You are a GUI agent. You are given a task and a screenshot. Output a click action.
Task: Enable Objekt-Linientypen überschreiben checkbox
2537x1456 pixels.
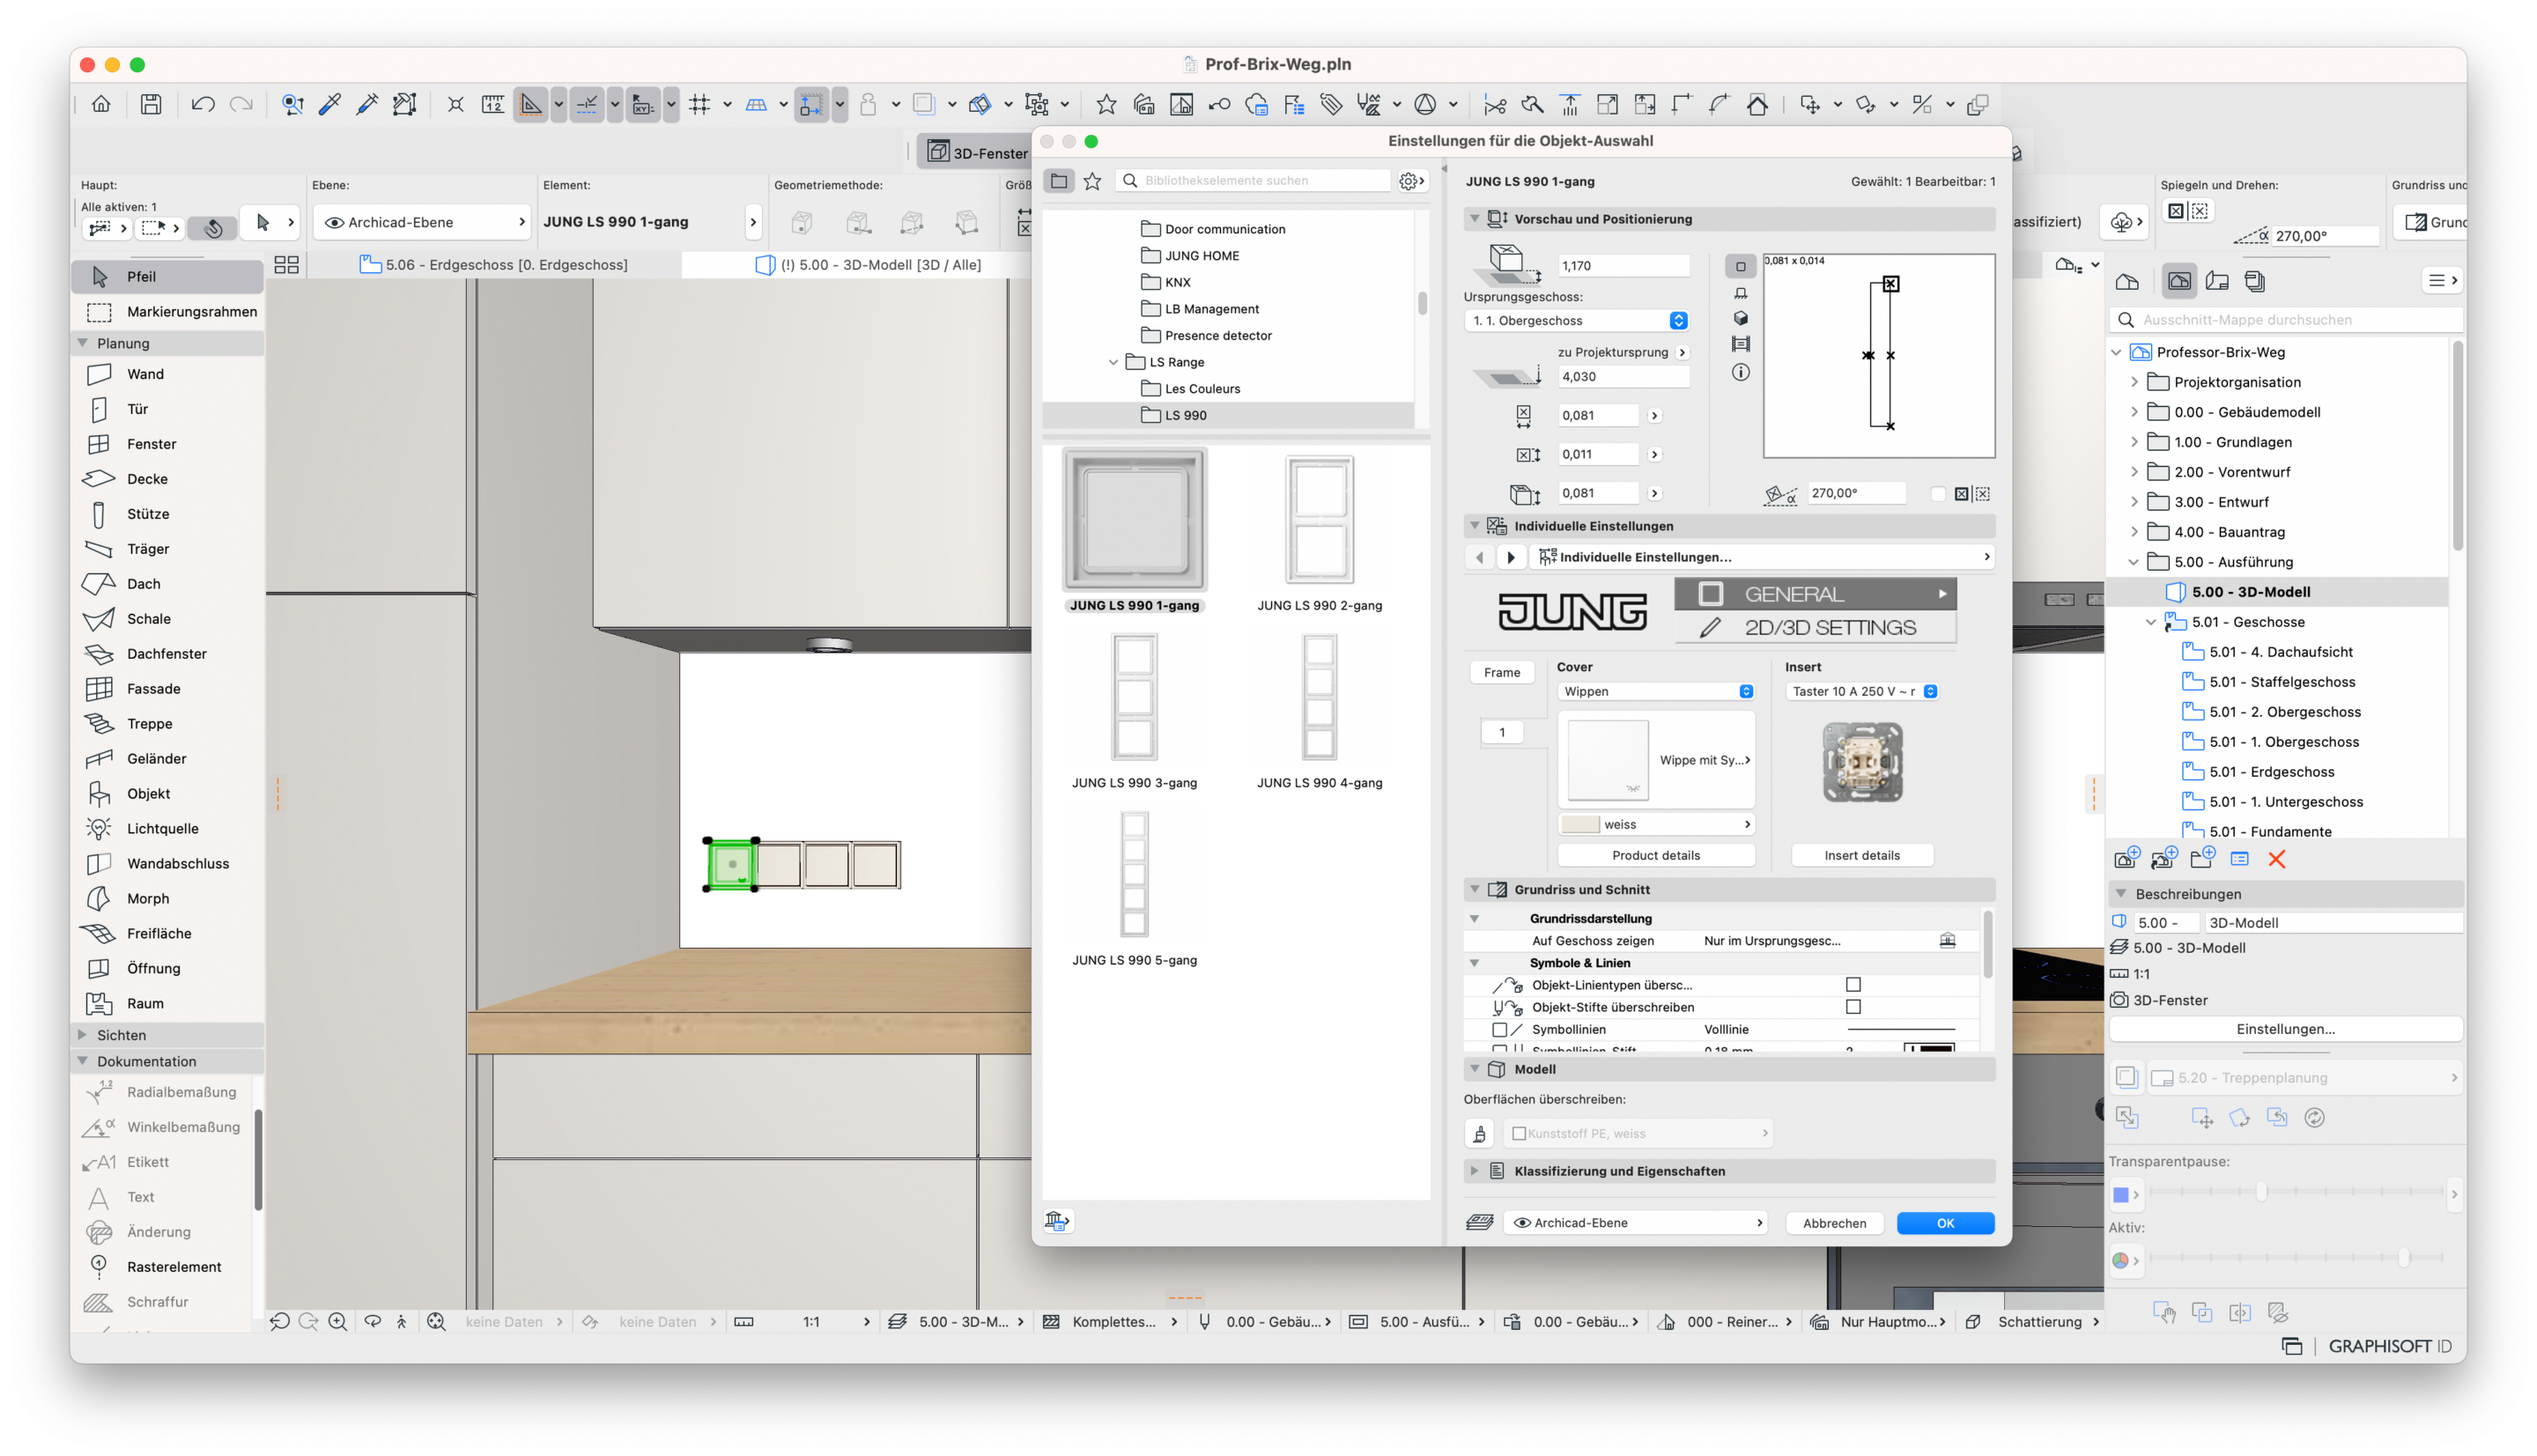(1854, 984)
